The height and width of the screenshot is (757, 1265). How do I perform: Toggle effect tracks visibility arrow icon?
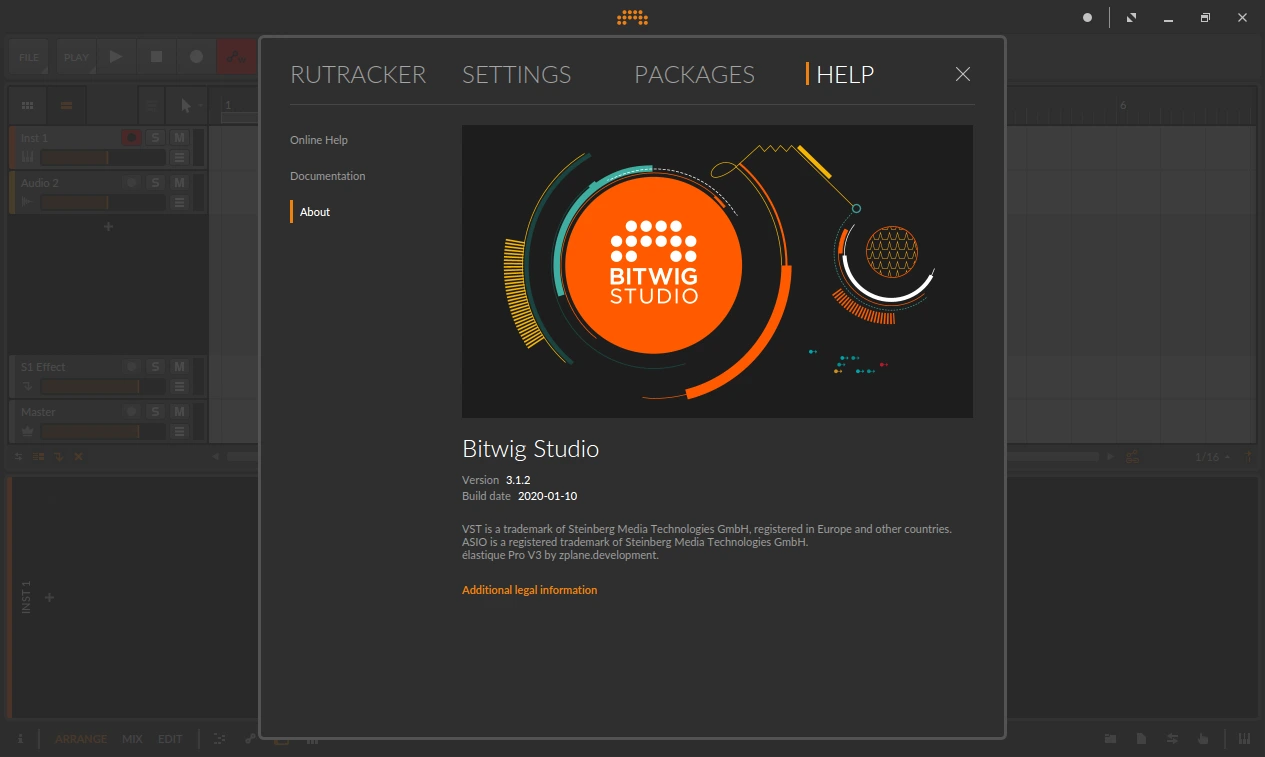coord(58,456)
